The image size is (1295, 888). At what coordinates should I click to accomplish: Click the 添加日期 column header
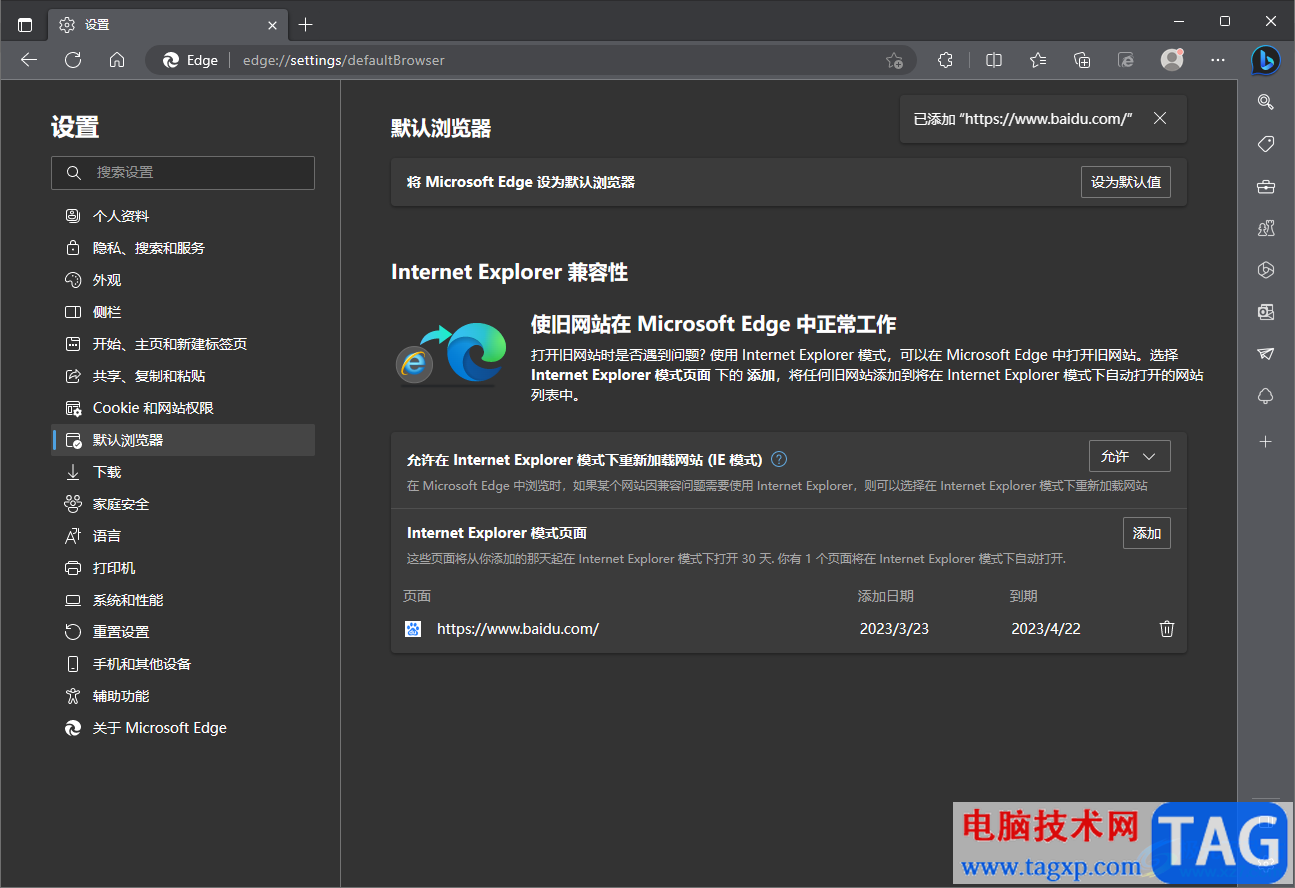coord(886,596)
